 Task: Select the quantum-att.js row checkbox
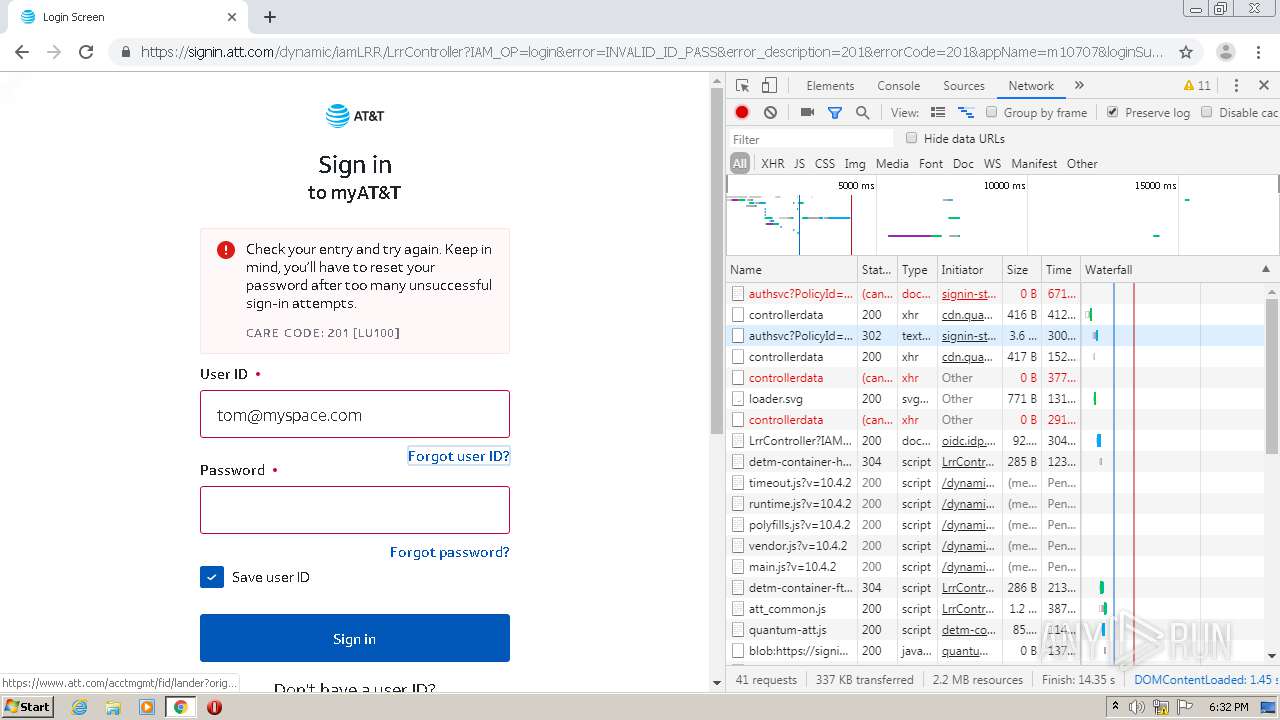click(738, 630)
